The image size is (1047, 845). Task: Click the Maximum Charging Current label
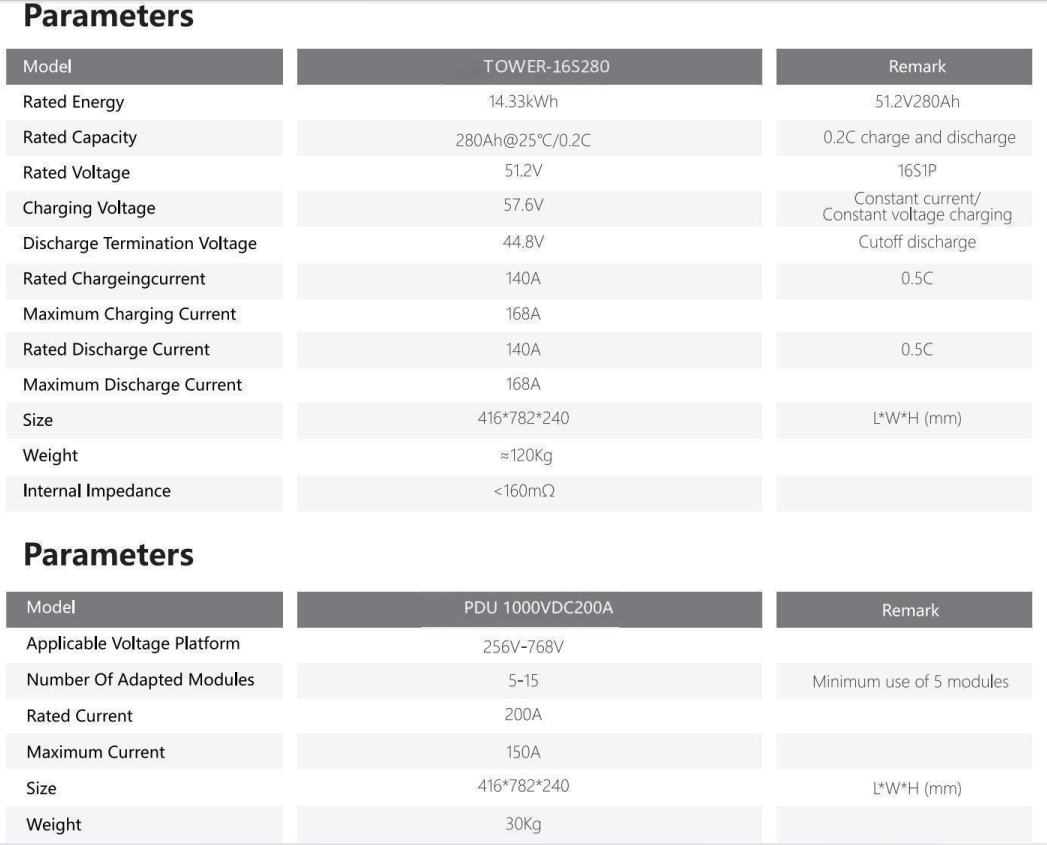(130, 314)
